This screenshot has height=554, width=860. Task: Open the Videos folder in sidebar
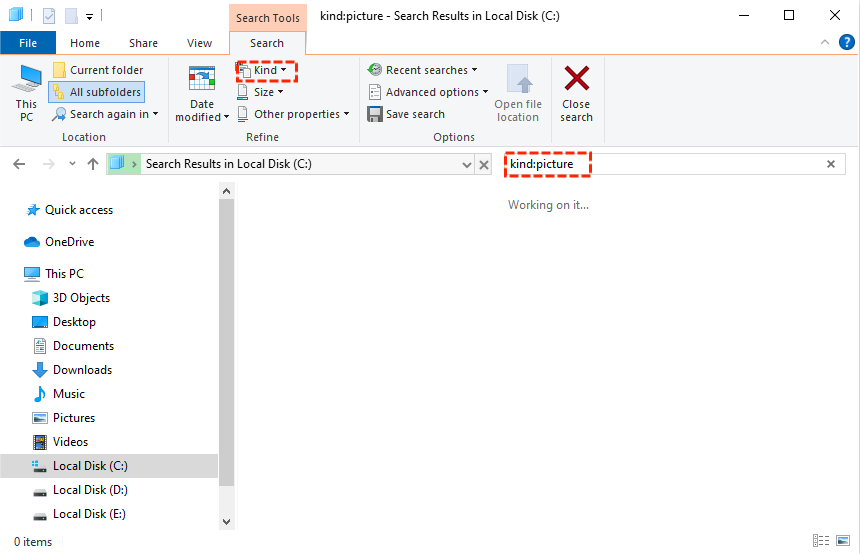pos(60,442)
